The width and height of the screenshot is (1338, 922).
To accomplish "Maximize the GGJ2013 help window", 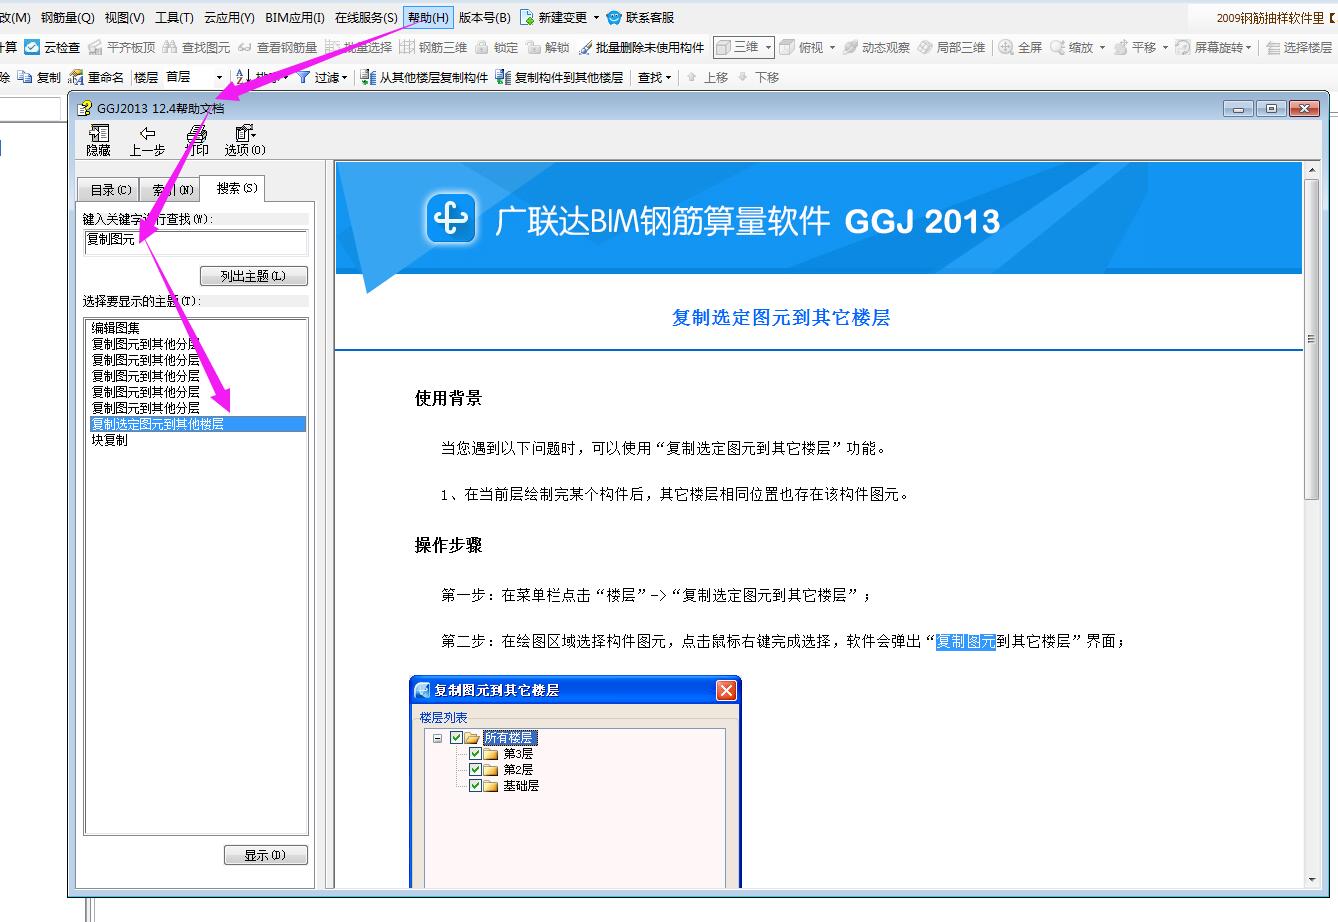I will coord(1271,109).
